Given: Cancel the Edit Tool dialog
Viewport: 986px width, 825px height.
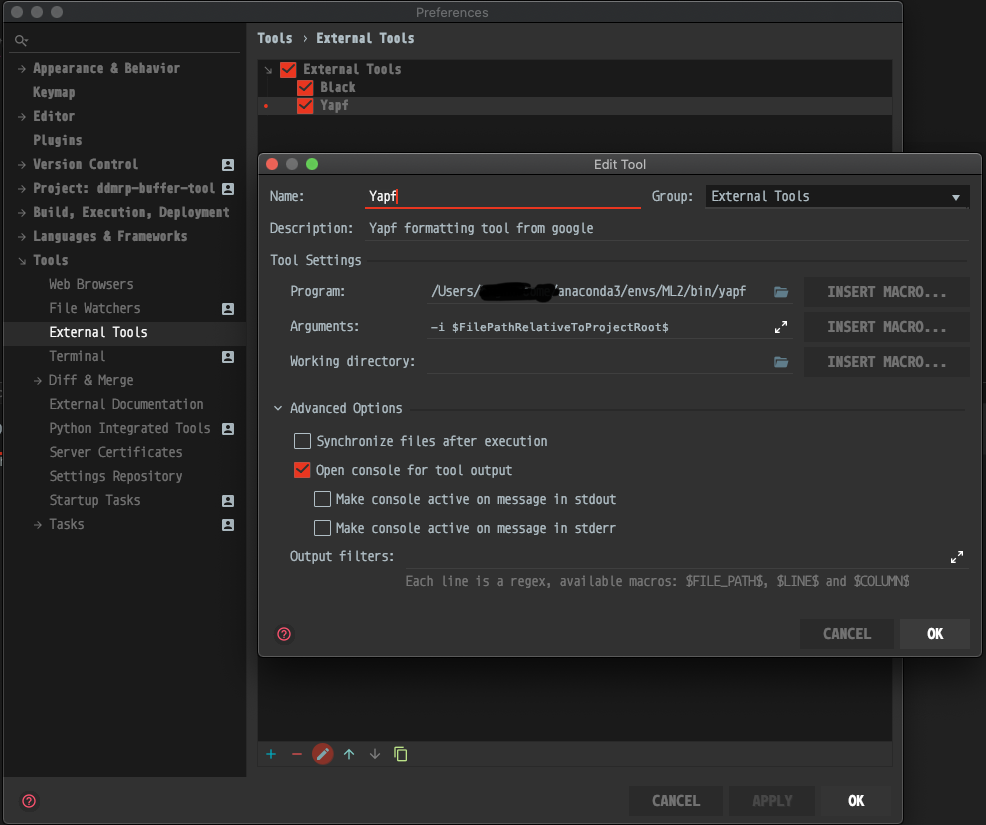Looking at the screenshot, I should [847, 634].
